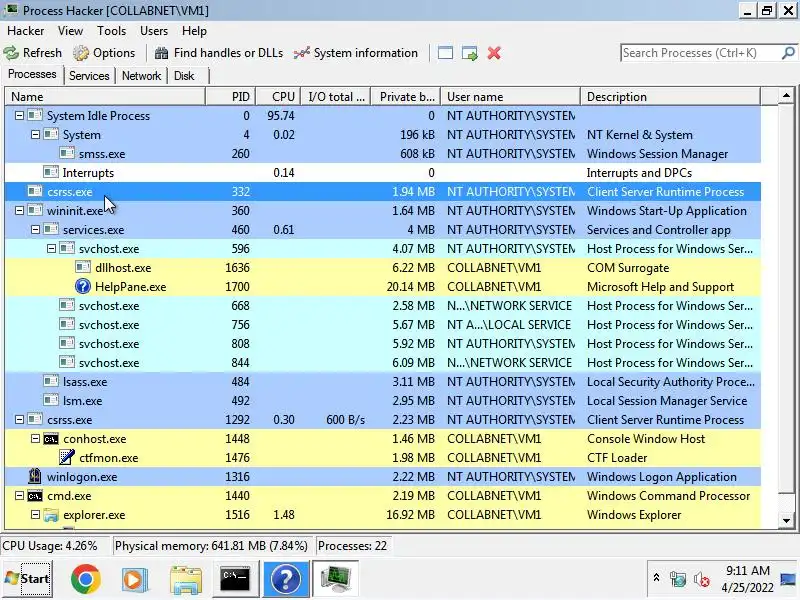Collapse the cmd.exe tree node
The height and width of the screenshot is (600, 800).
[19, 496]
